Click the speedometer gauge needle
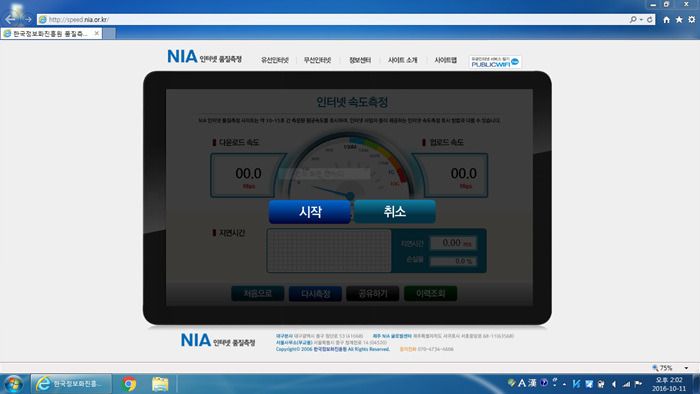700x394 pixels. (x=333, y=191)
